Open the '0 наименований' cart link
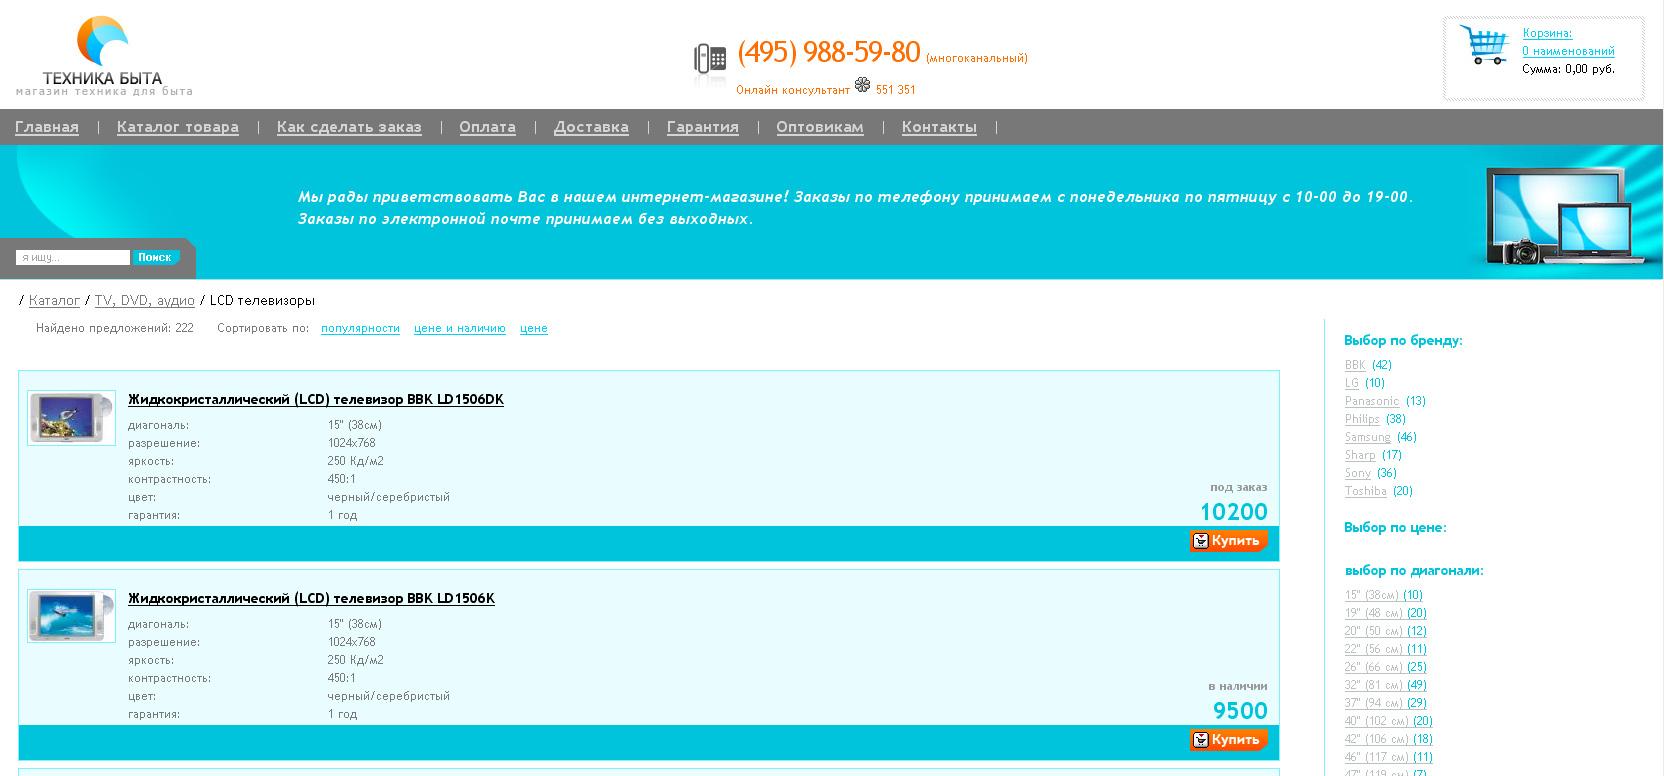The height and width of the screenshot is (776, 1664). (x=1568, y=51)
